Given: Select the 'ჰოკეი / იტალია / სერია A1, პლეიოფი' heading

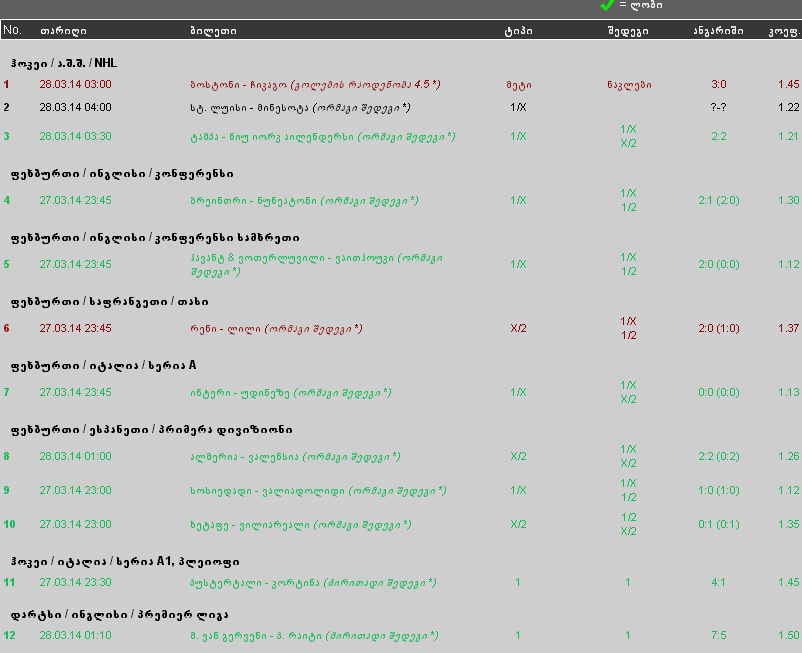Looking at the screenshot, I should pyautogui.click(x=125, y=561).
